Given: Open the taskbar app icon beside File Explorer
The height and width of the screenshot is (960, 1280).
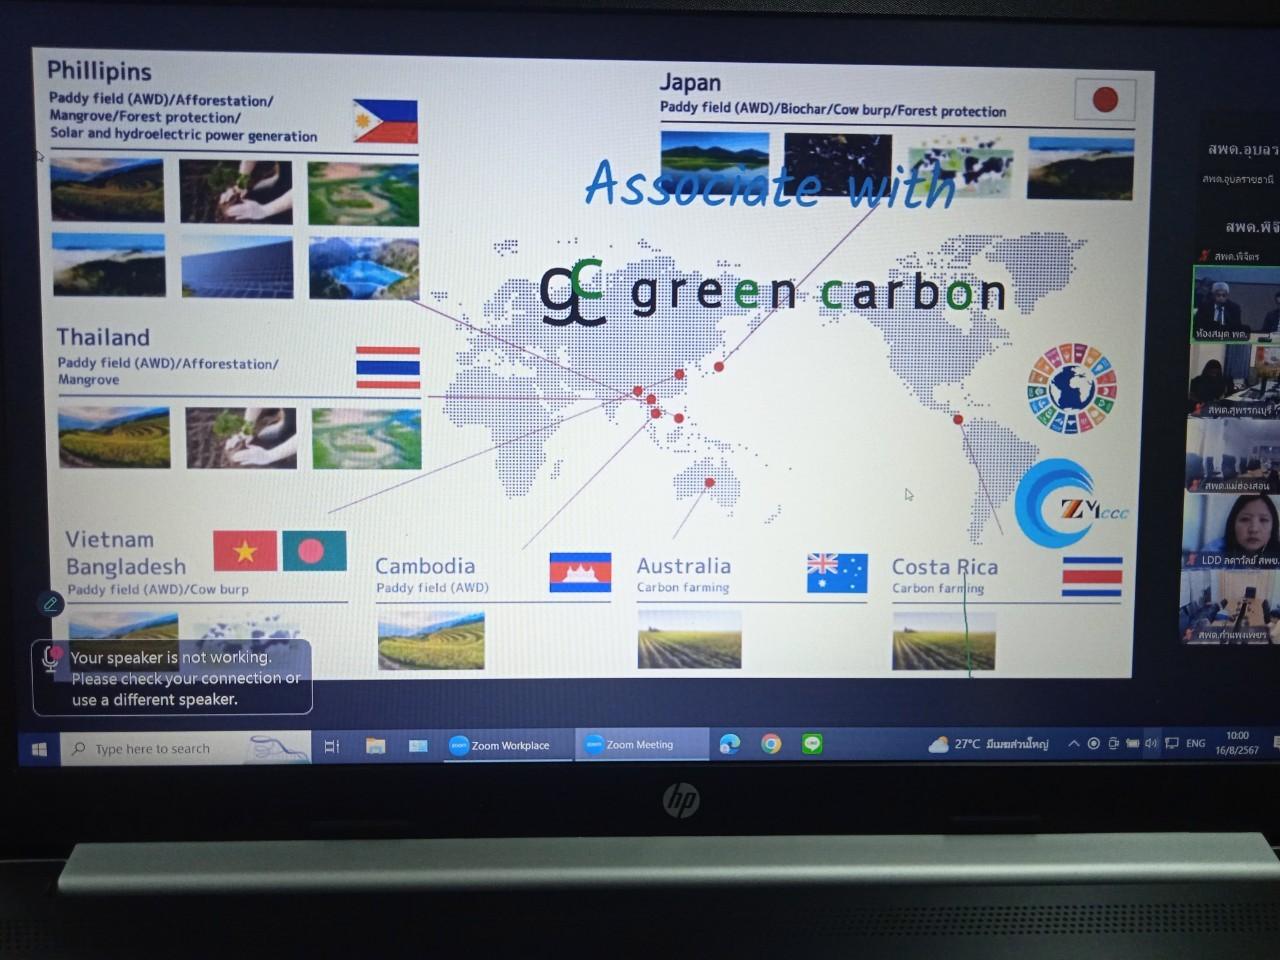Looking at the screenshot, I should coord(418,746).
